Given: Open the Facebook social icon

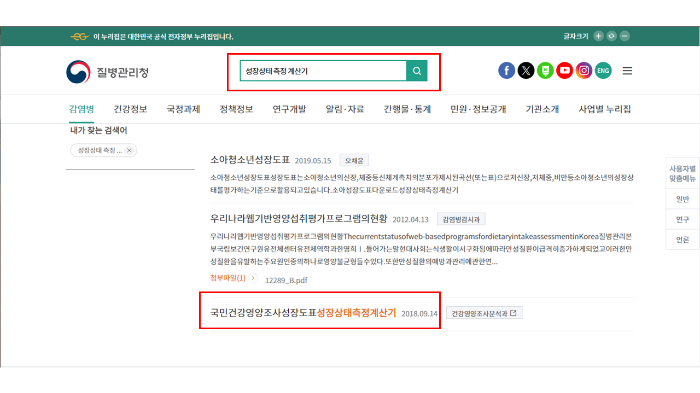Looking at the screenshot, I should tap(506, 71).
